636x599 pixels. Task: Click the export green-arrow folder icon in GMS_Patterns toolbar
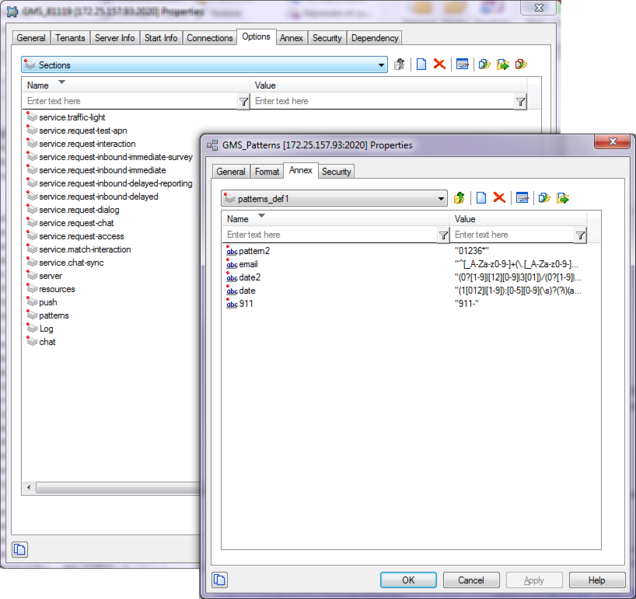point(563,198)
